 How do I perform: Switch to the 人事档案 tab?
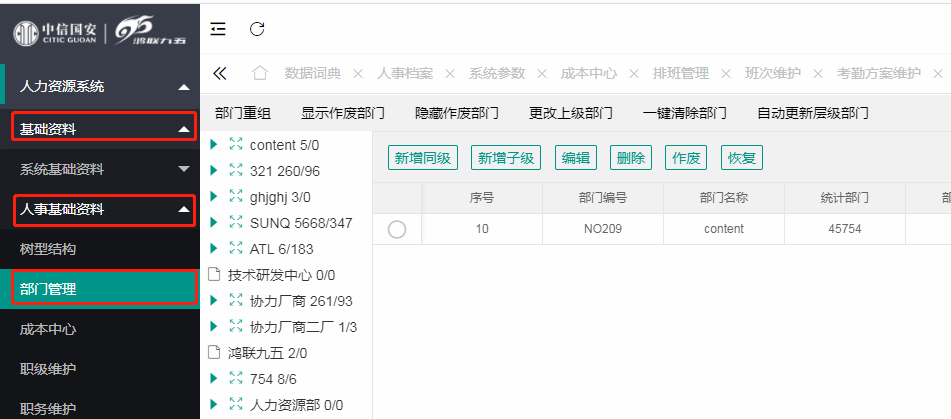tap(405, 74)
